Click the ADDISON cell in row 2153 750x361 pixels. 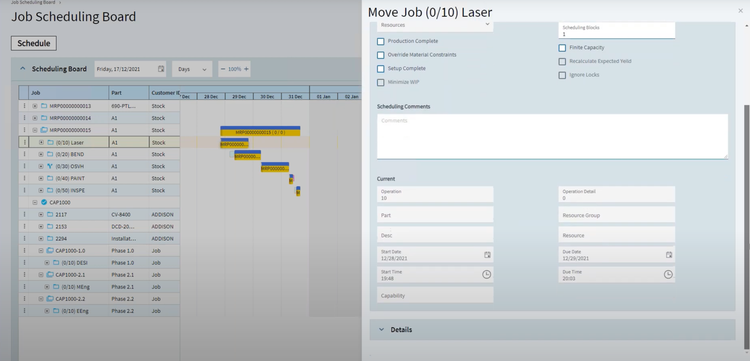[165, 226]
